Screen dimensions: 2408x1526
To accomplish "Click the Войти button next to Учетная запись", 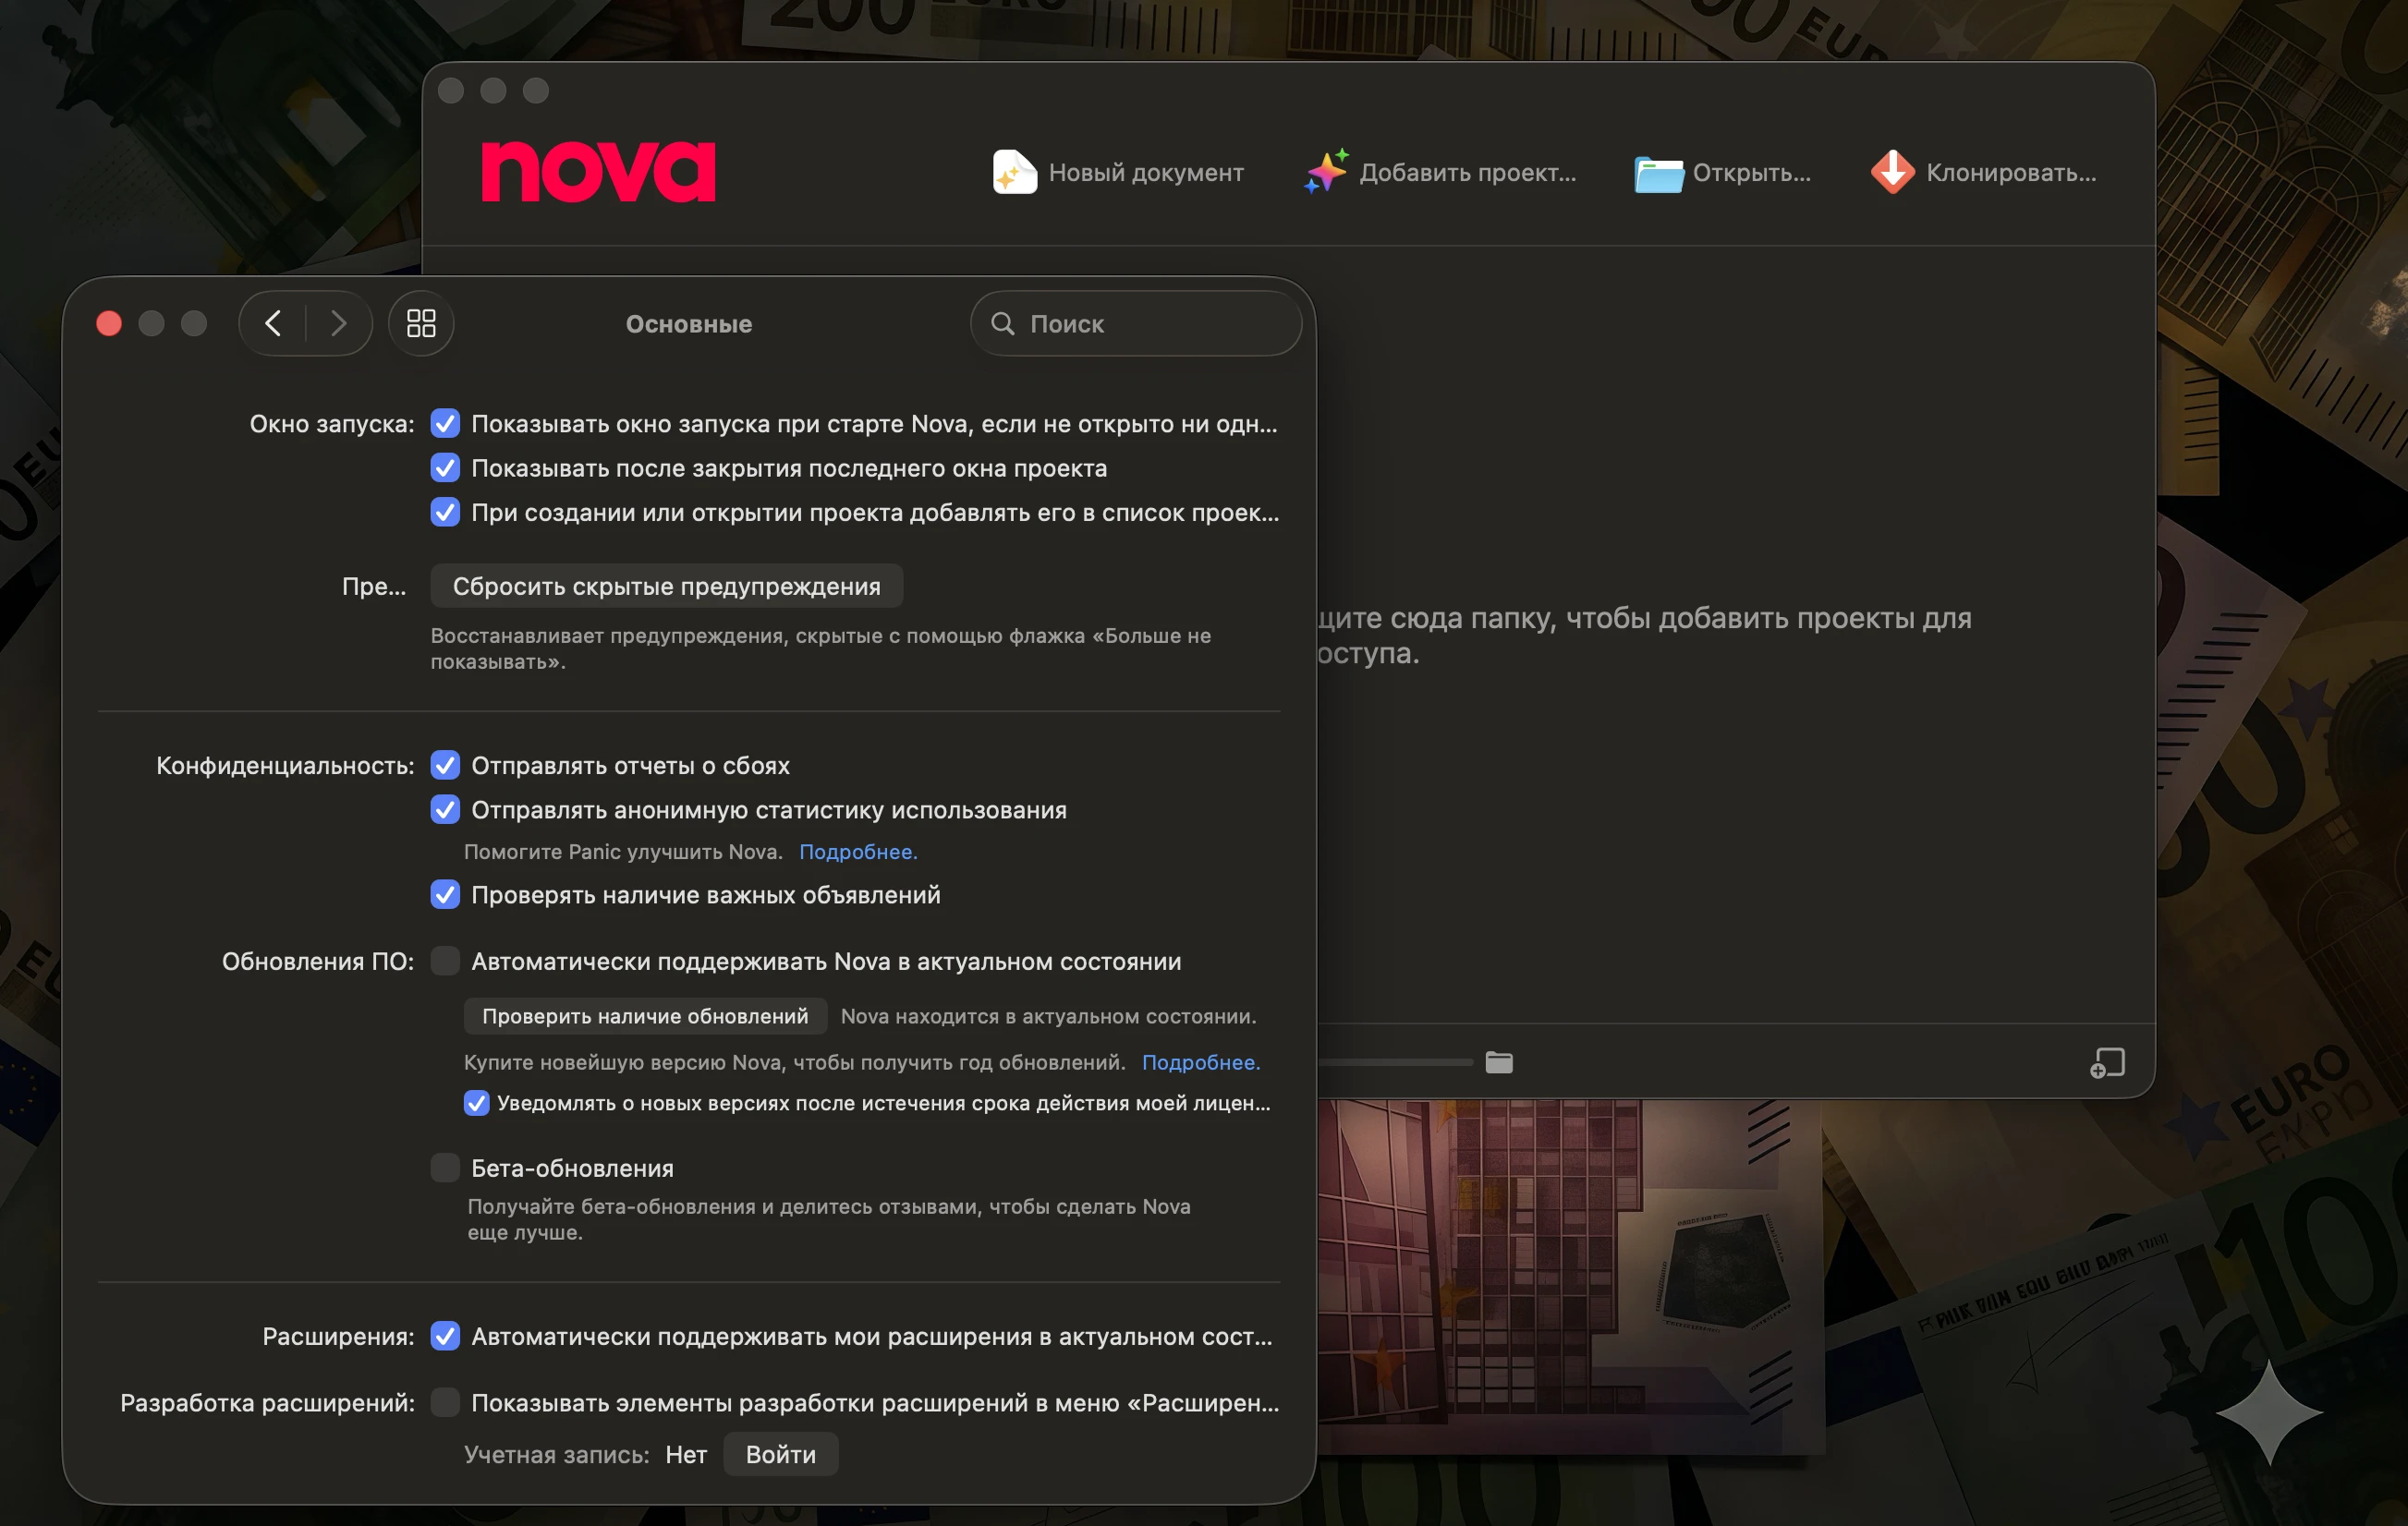I will 781,1454.
